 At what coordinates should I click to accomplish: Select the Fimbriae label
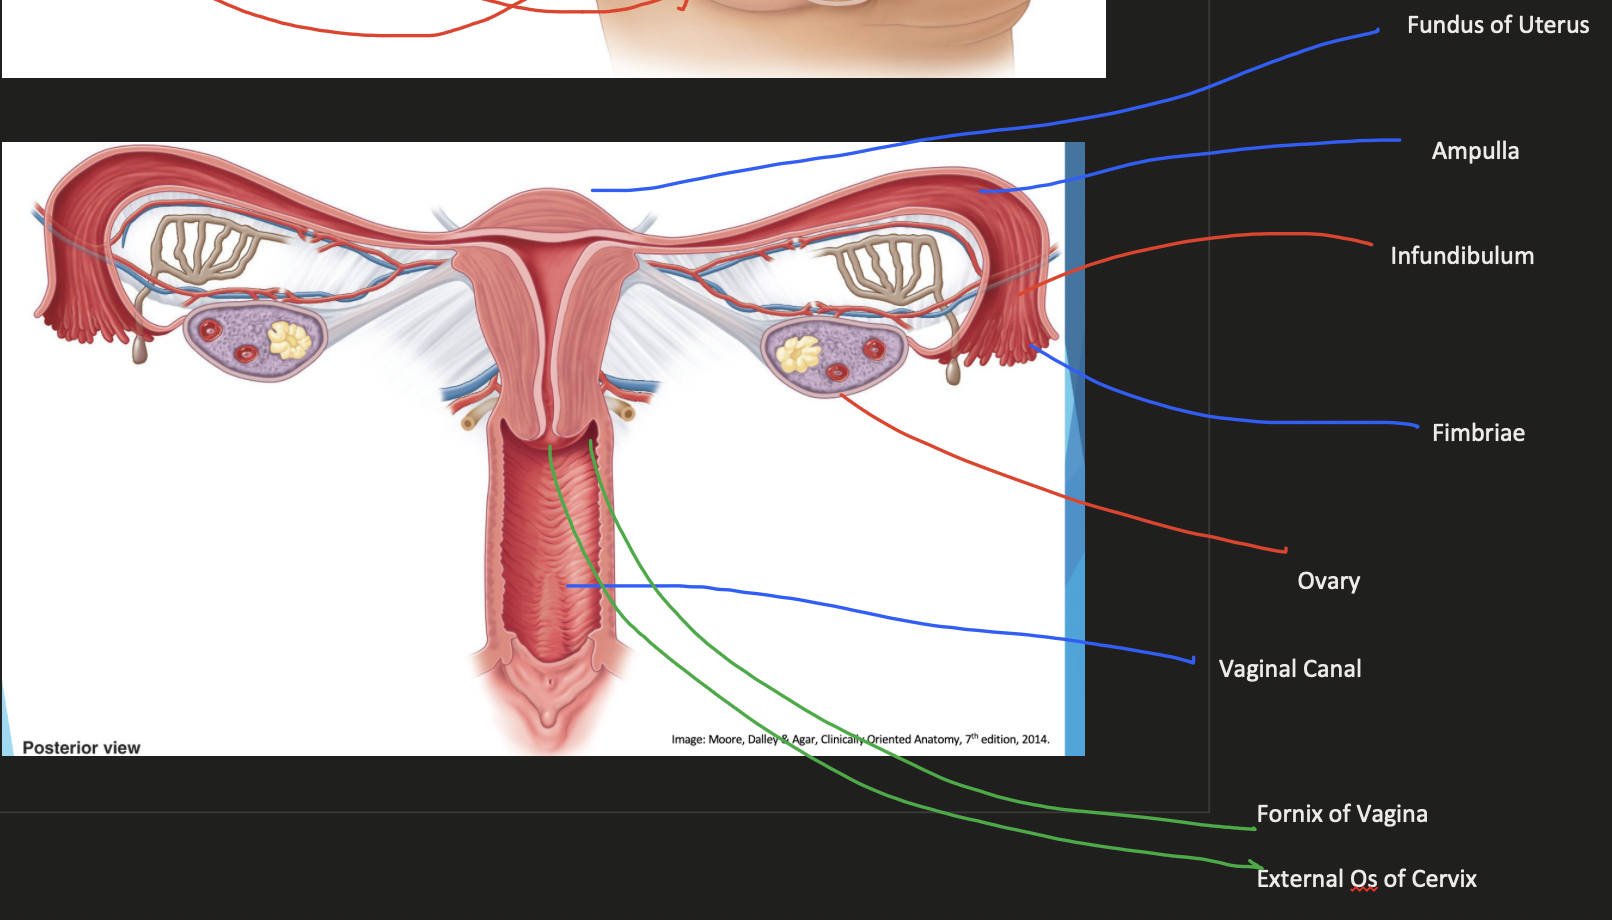point(1478,433)
